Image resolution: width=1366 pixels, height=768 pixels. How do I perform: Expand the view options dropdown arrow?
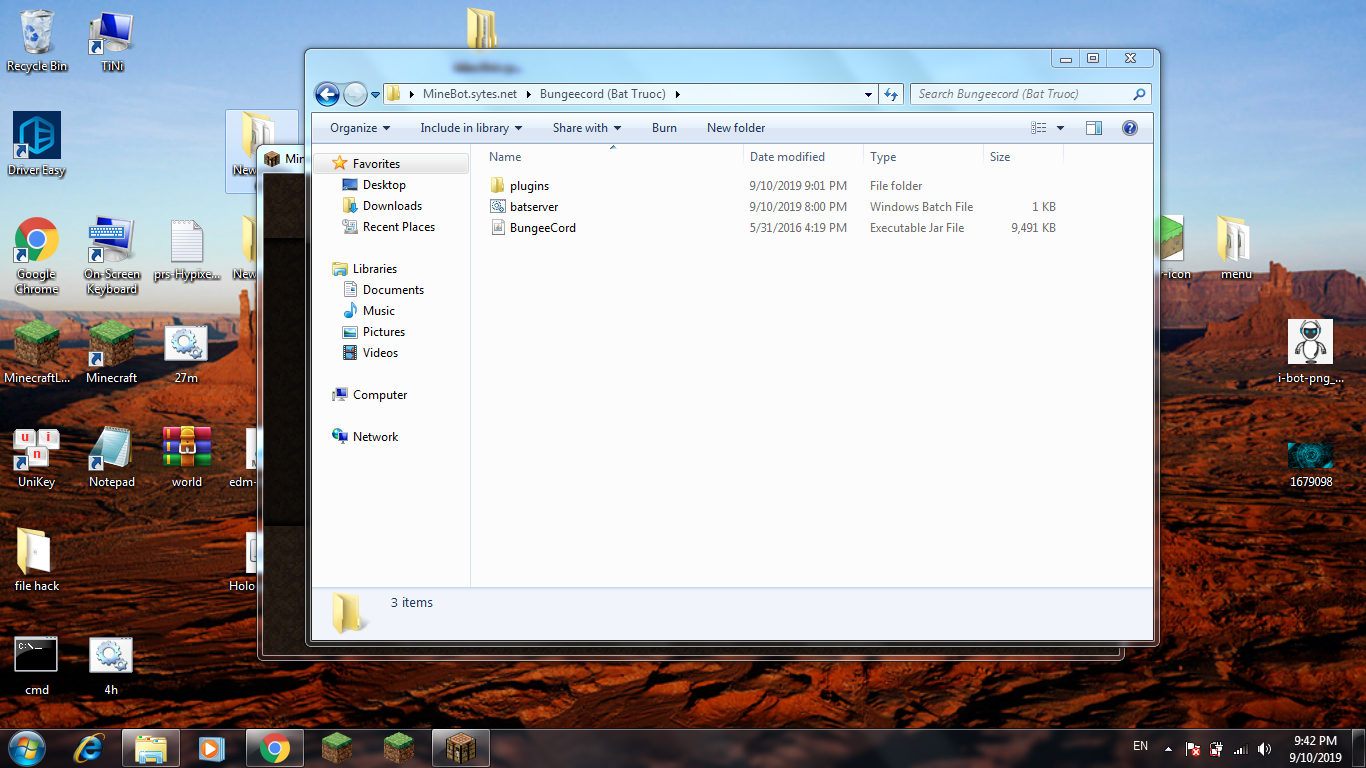[1060, 128]
